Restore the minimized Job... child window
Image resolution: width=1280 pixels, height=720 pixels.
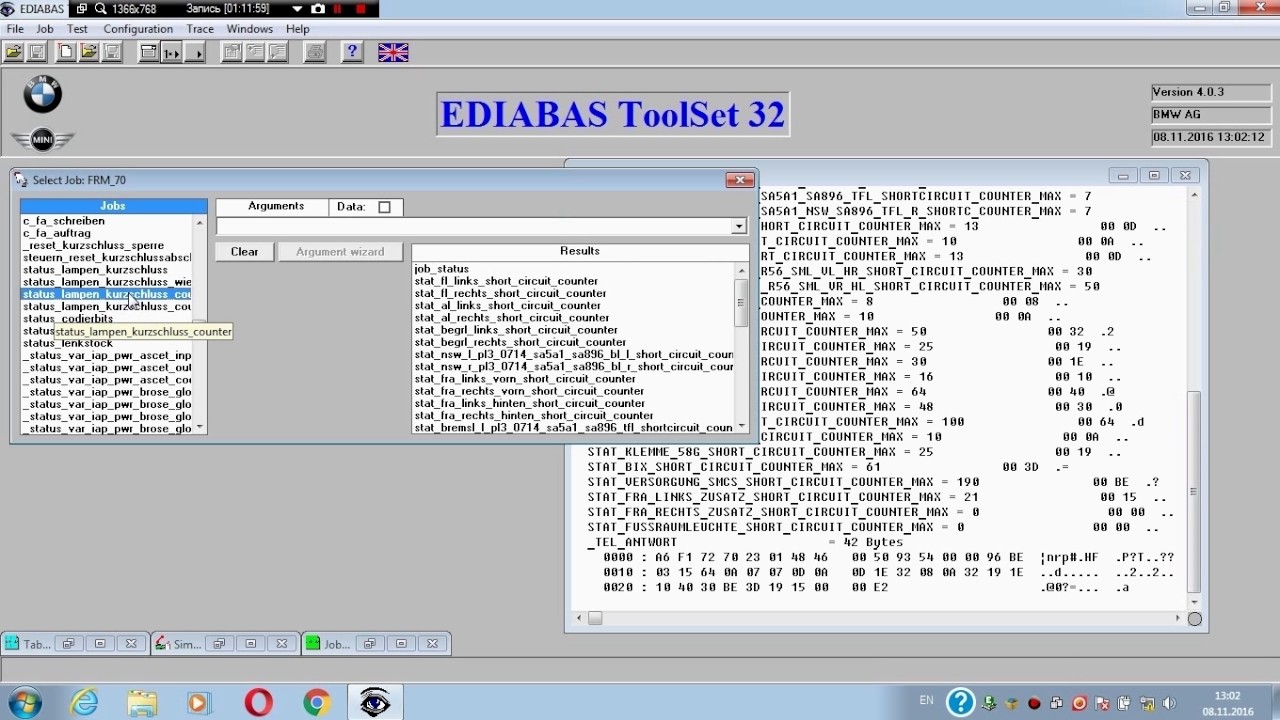(369, 644)
